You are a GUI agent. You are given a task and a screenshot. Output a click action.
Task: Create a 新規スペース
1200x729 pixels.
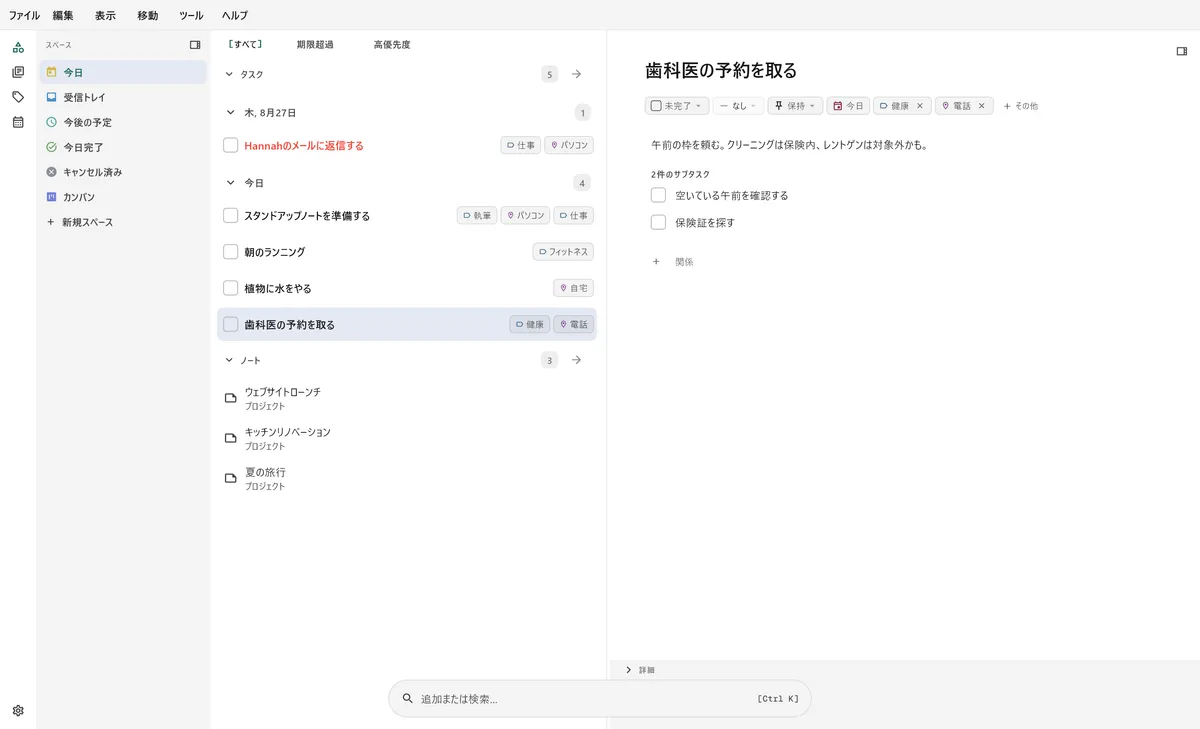[124, 222]
